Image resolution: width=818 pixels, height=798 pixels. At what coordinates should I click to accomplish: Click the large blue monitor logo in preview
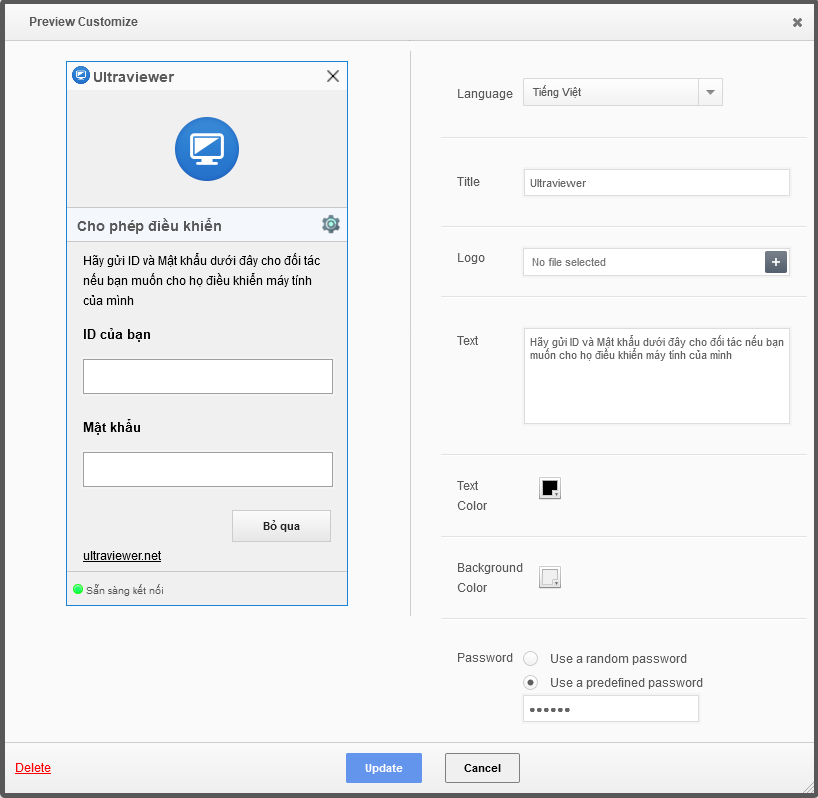[x=207, y=149]
